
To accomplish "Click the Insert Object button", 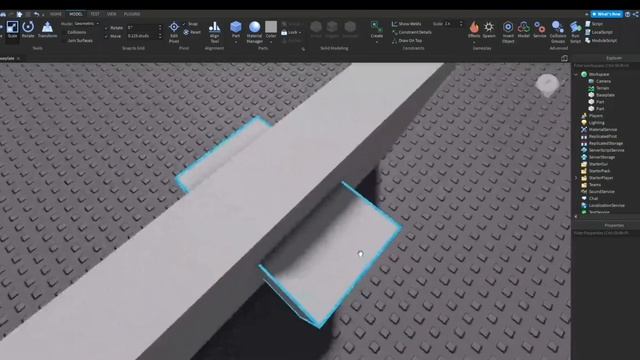I will (508, 32).
